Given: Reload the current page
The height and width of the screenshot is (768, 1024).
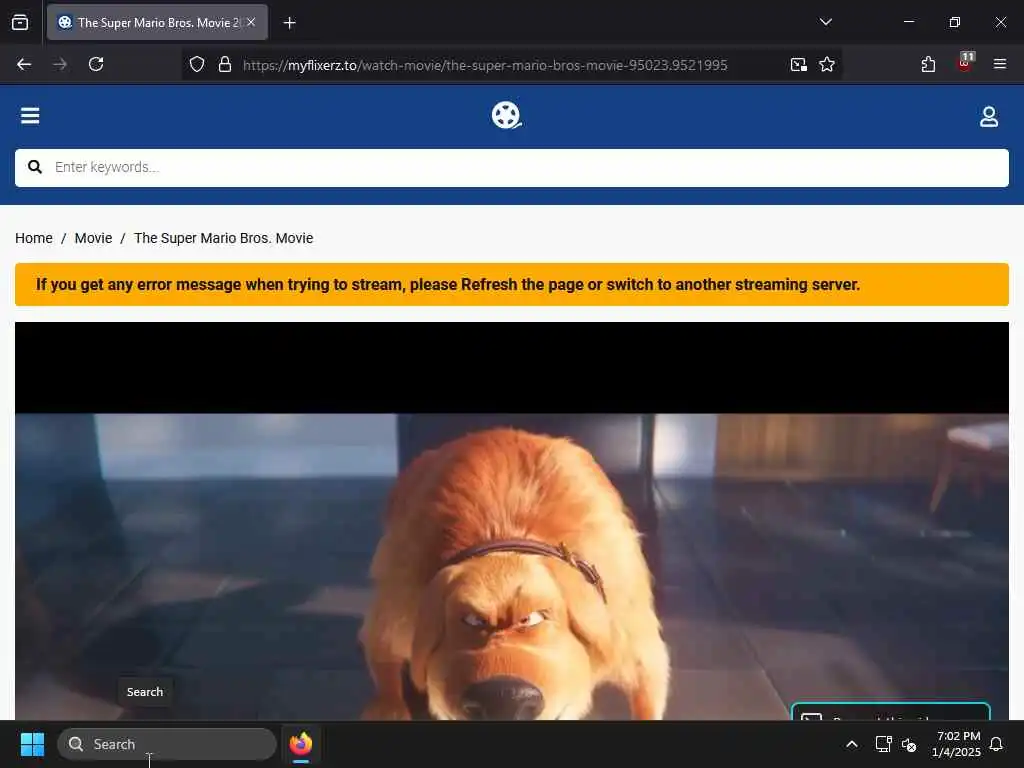Looking at the screenshot, I should 96,64.
